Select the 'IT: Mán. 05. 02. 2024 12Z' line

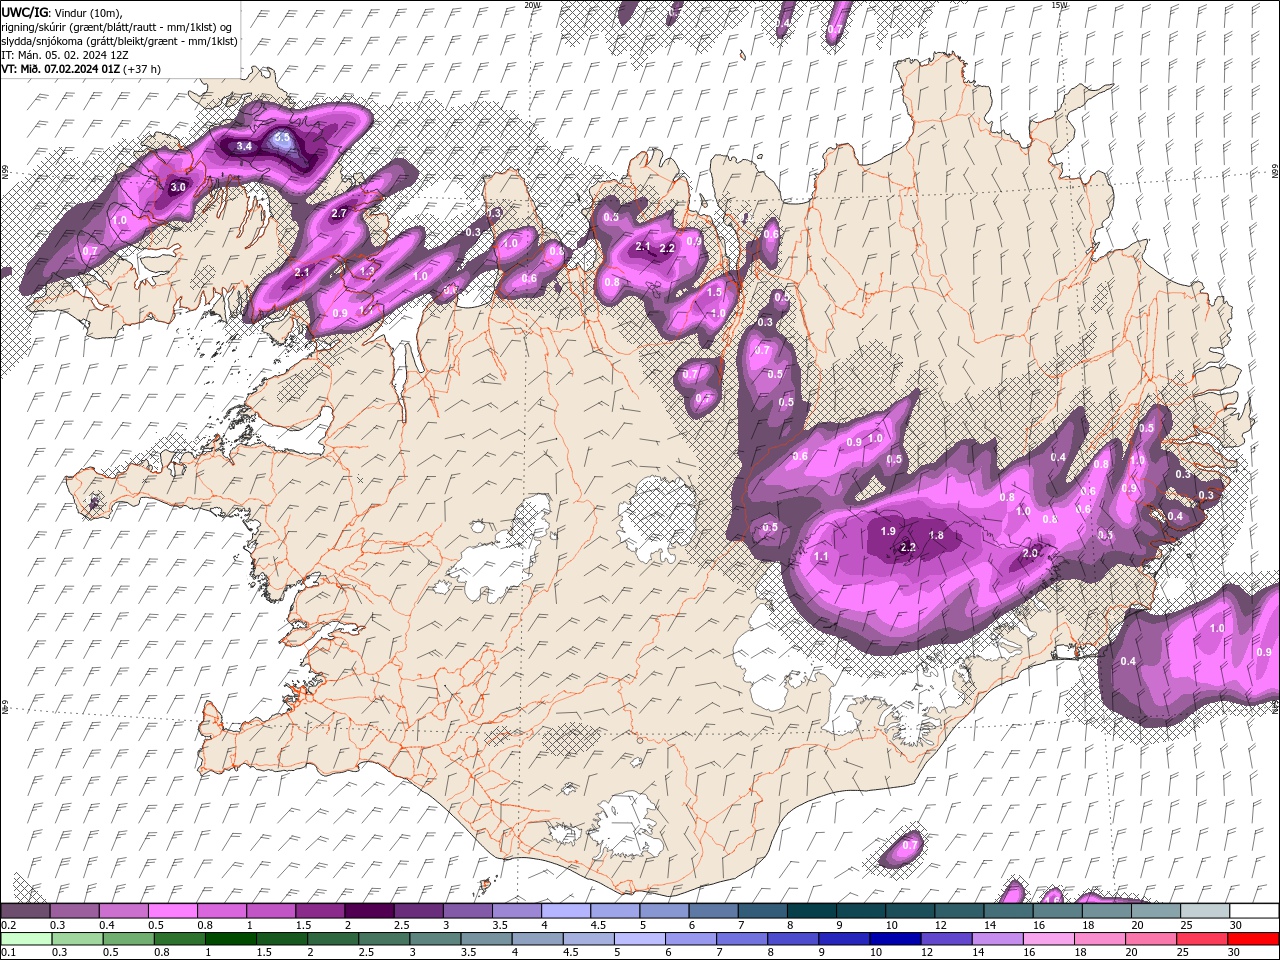click(x=67, y=55)
